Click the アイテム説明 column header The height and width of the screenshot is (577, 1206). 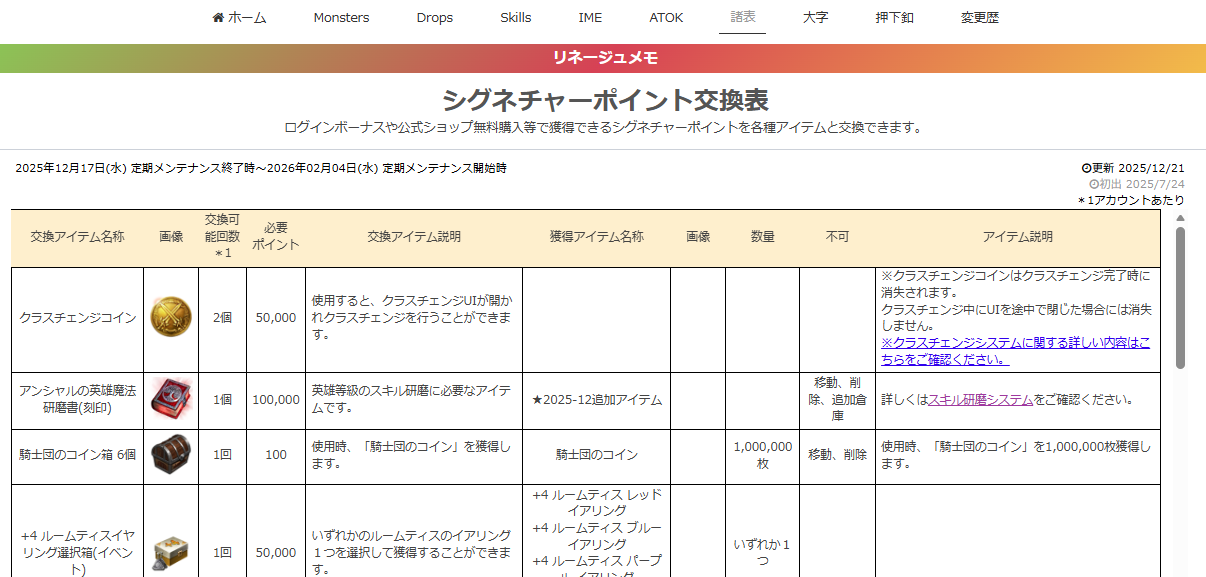pos(1017,237)
